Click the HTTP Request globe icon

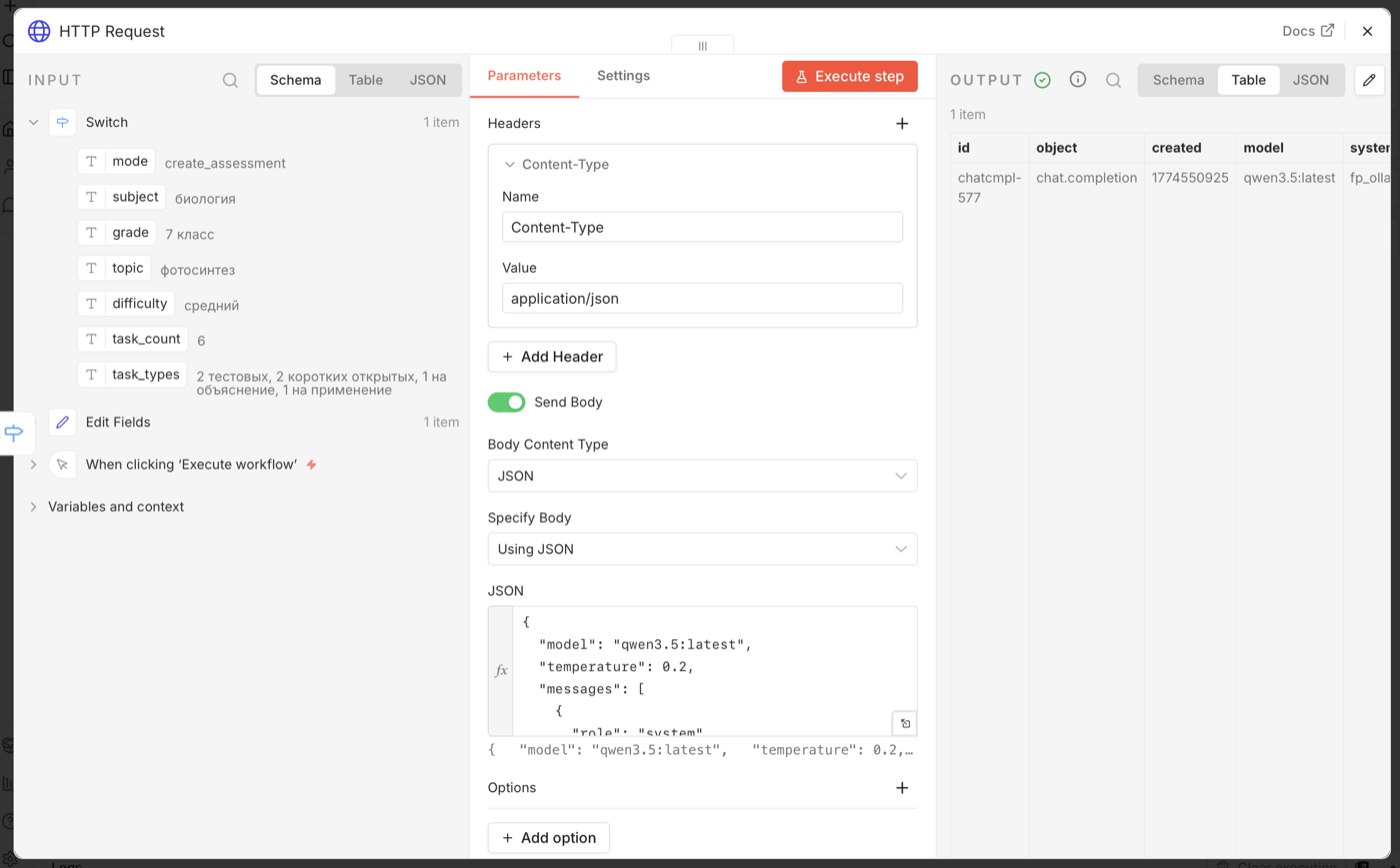[x=39, y=31]
